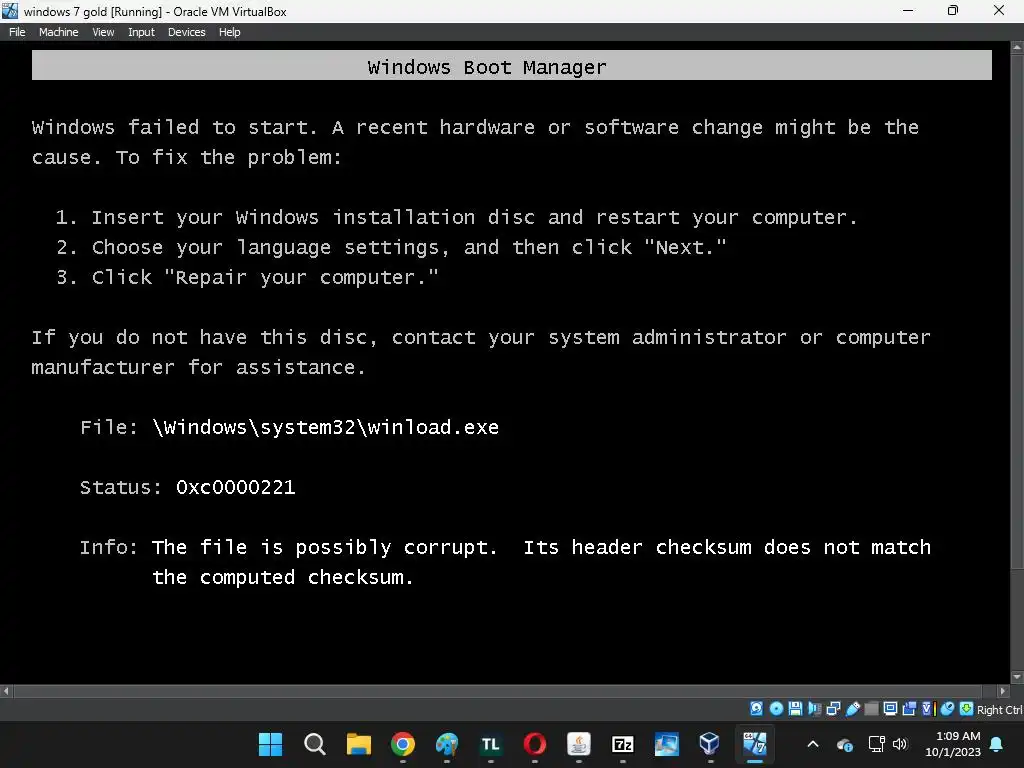The height and width of the screenshot is (768, 1024).
Task: Restore down the VirtualBox window
Action: pyautogui.click(x=953, y=10)
